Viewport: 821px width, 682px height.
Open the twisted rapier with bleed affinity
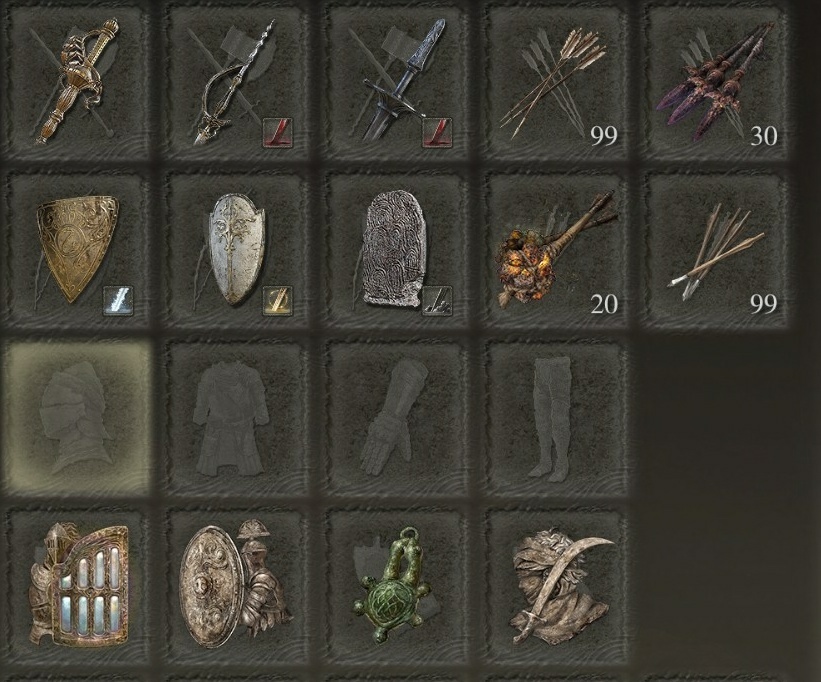[235, 83]
